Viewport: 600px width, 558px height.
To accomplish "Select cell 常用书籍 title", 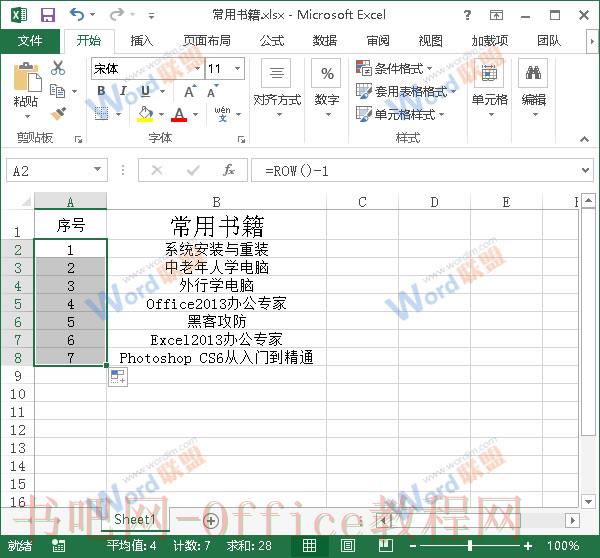I will [217, 225].
